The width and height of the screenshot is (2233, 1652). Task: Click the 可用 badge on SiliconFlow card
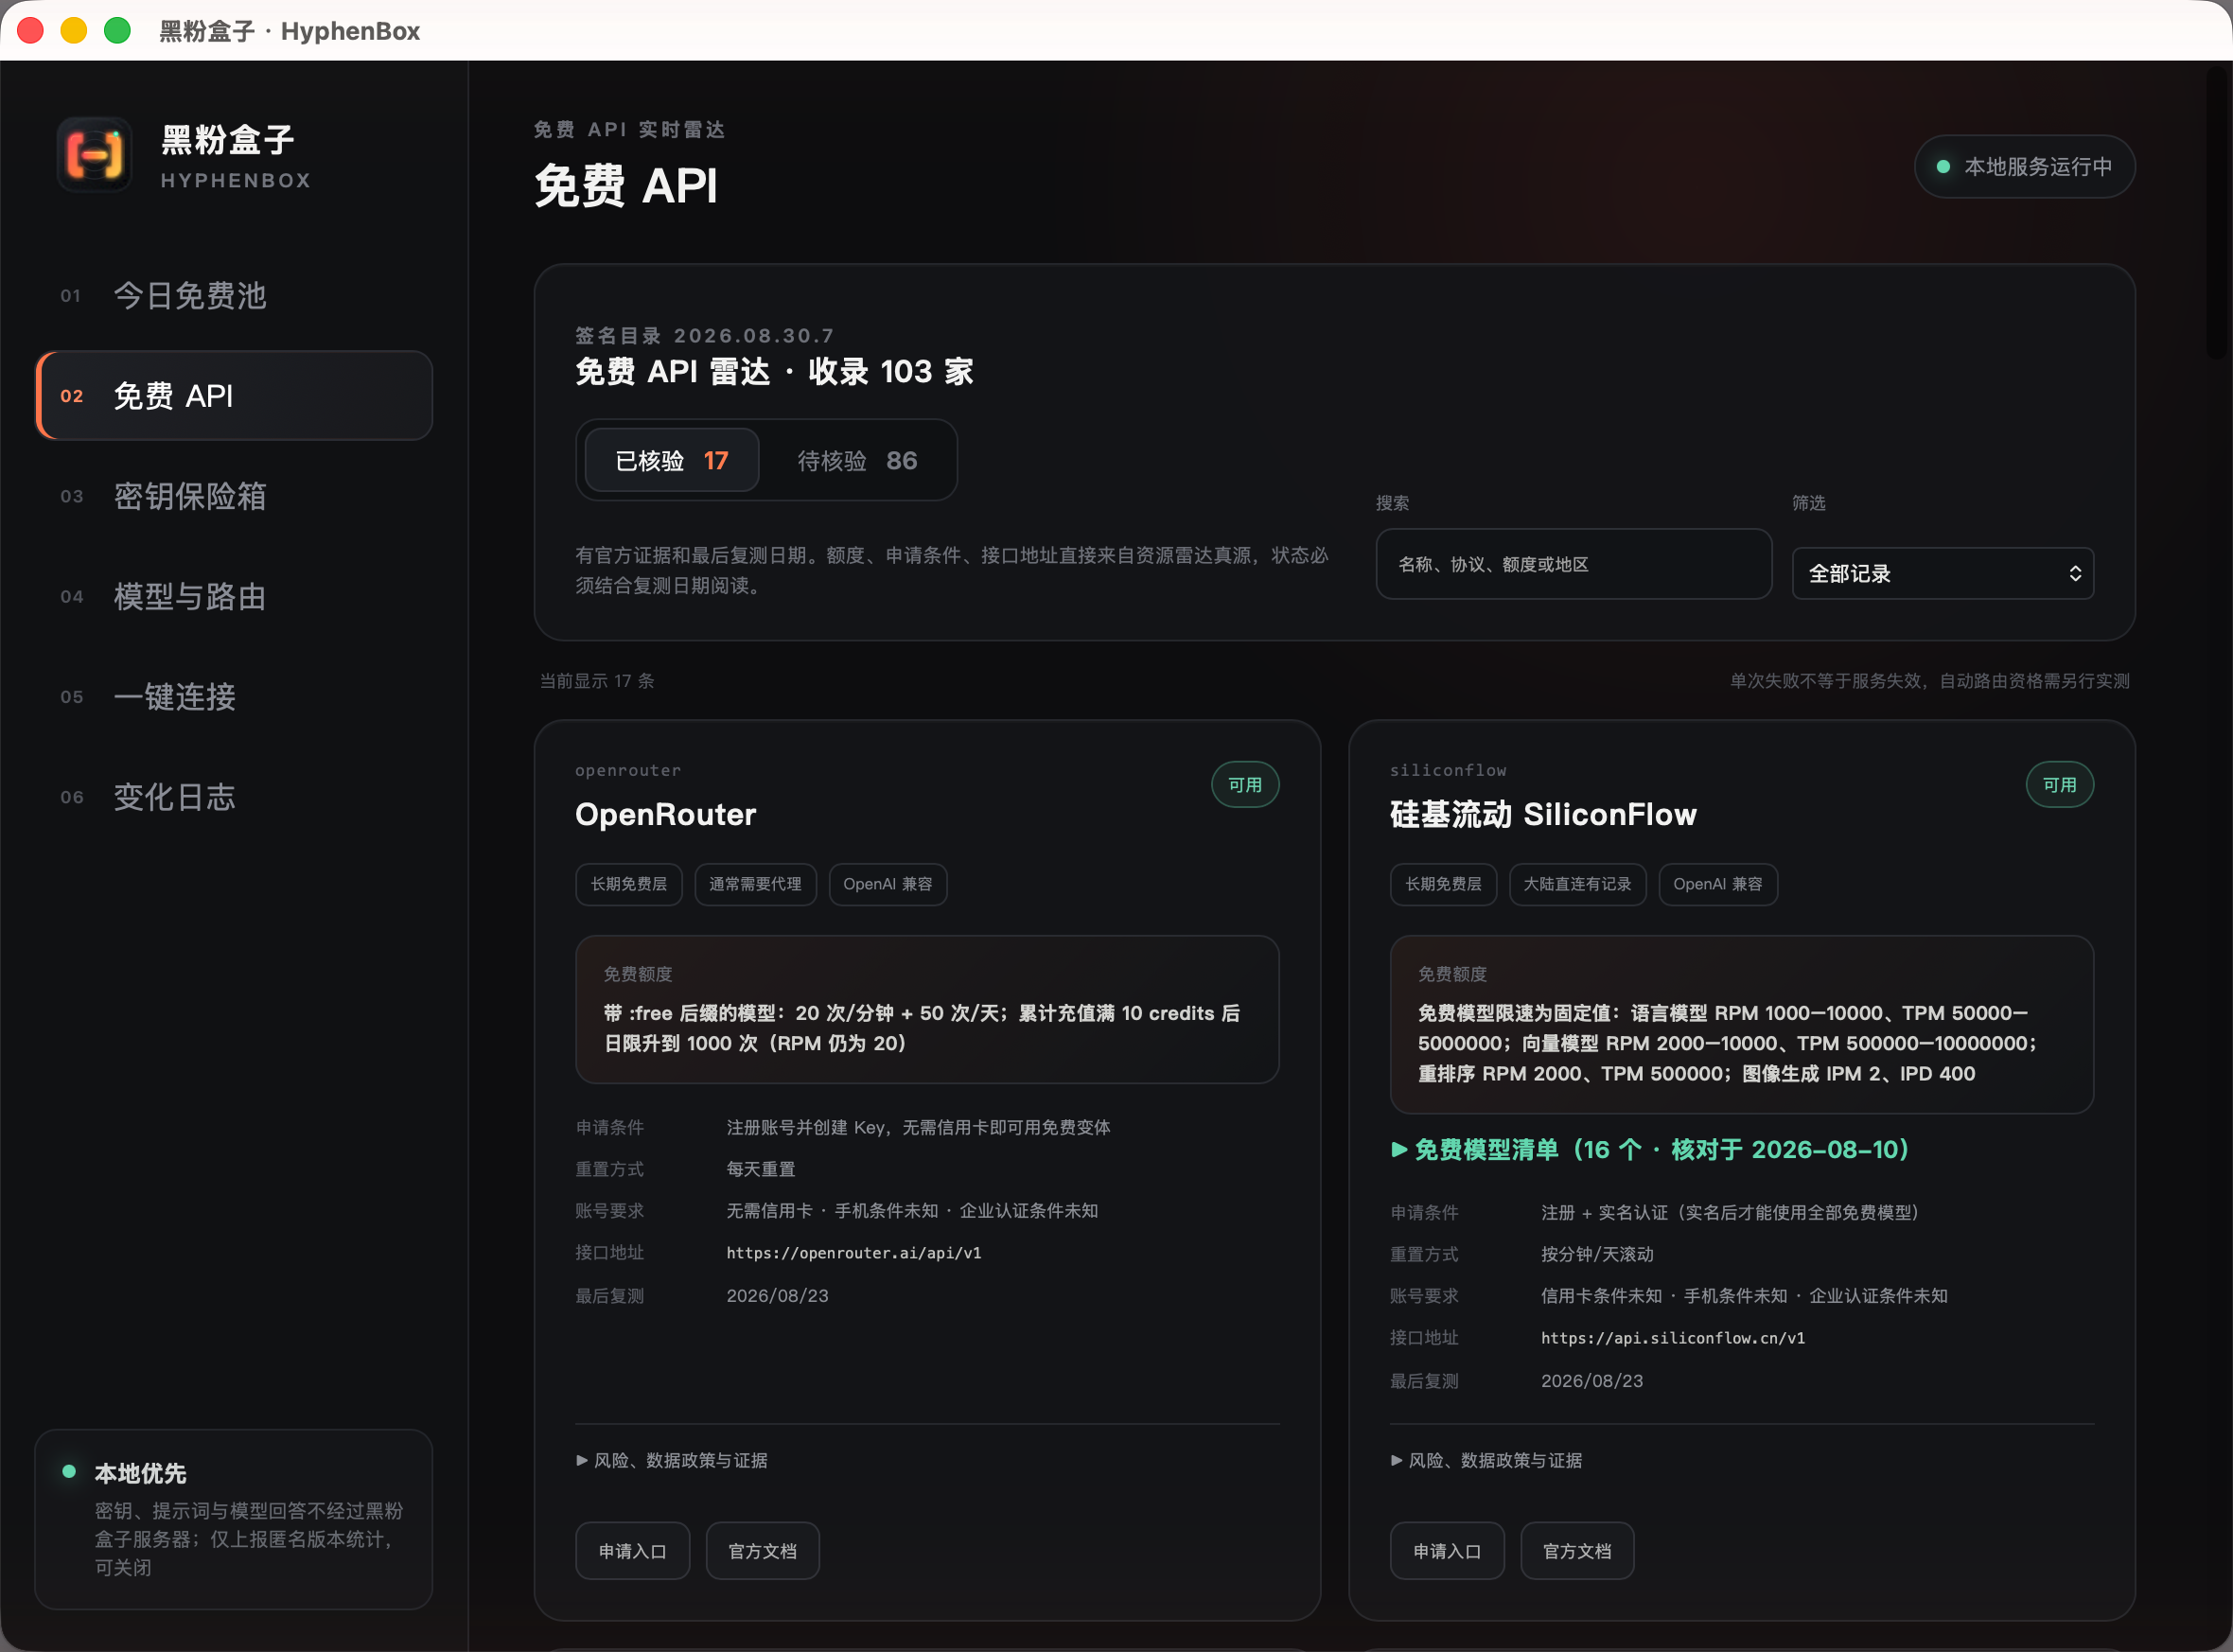click(x=2059, y=785)
